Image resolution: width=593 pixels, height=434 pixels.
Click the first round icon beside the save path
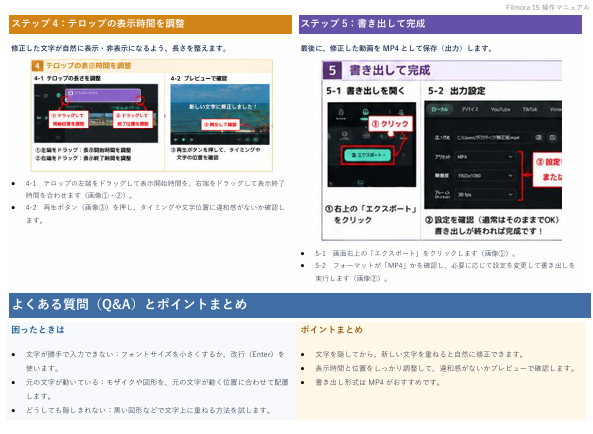539,138
